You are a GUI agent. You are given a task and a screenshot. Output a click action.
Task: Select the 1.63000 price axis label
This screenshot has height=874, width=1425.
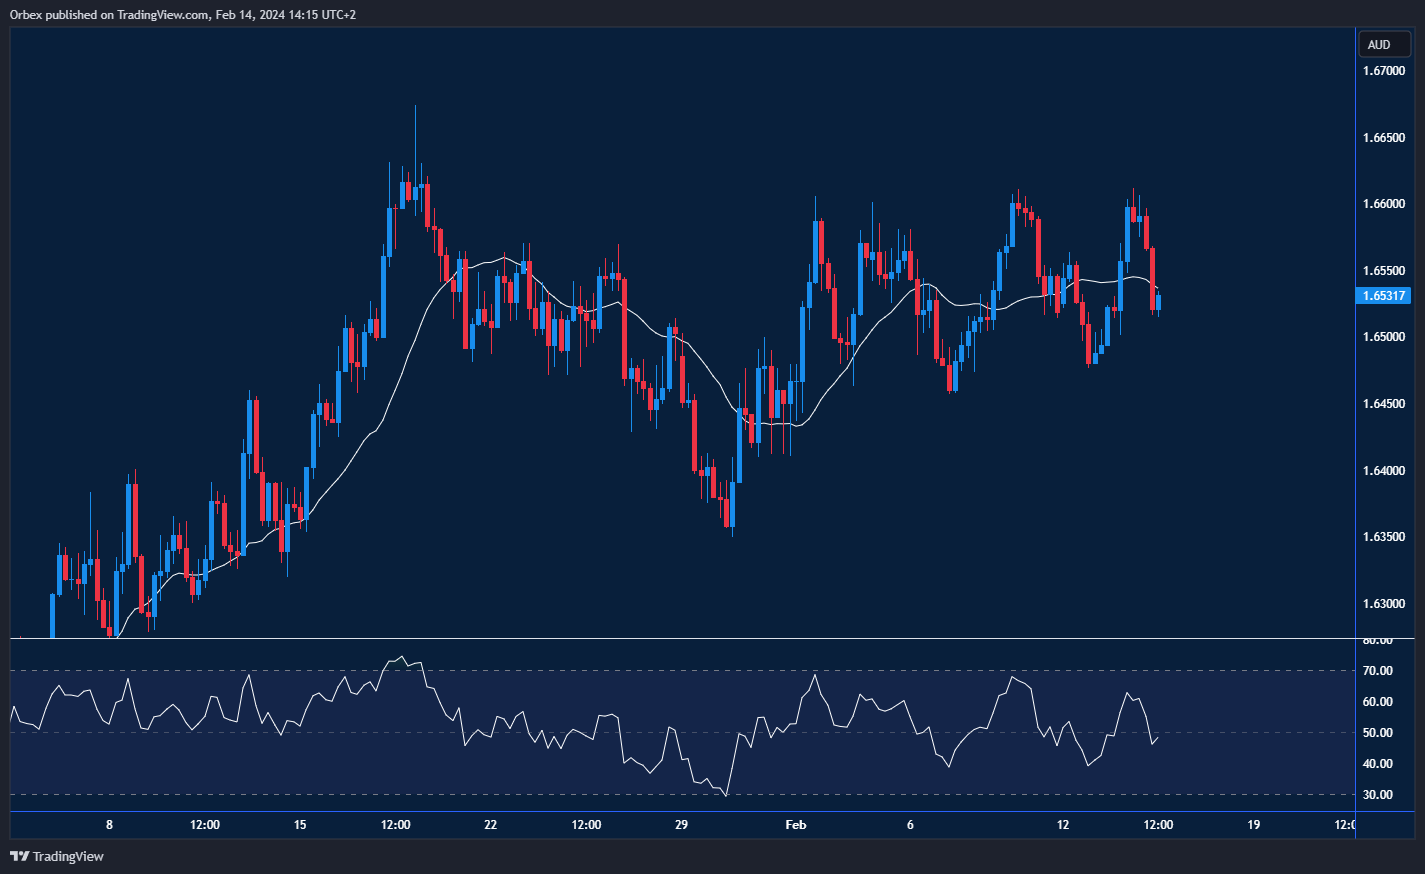point(1384,604)
